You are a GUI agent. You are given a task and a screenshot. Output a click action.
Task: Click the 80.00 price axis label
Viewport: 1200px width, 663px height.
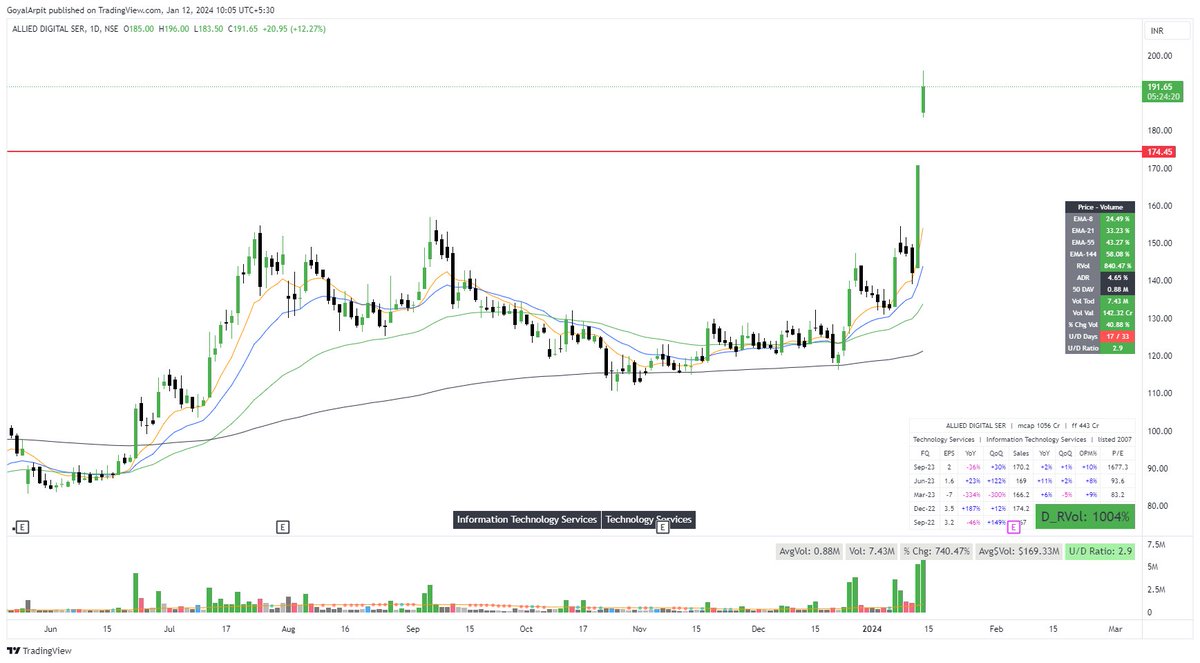(x=1160, y=506)
